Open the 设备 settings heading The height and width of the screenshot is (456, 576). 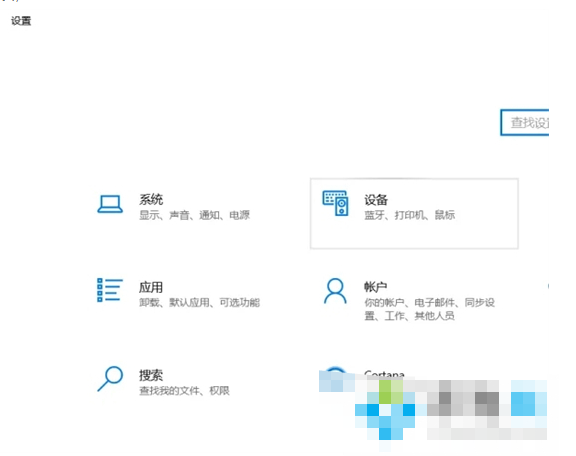(x=376, y=200)
